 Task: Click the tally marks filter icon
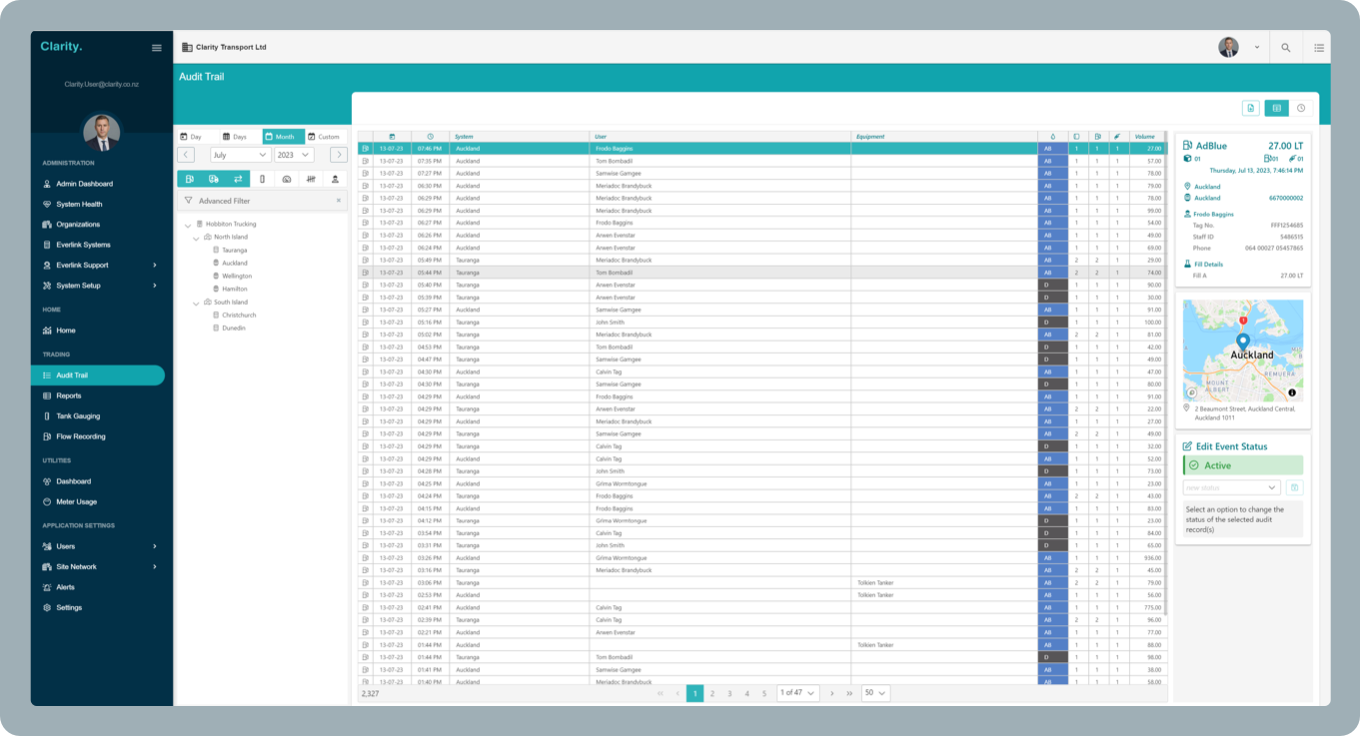311,179
